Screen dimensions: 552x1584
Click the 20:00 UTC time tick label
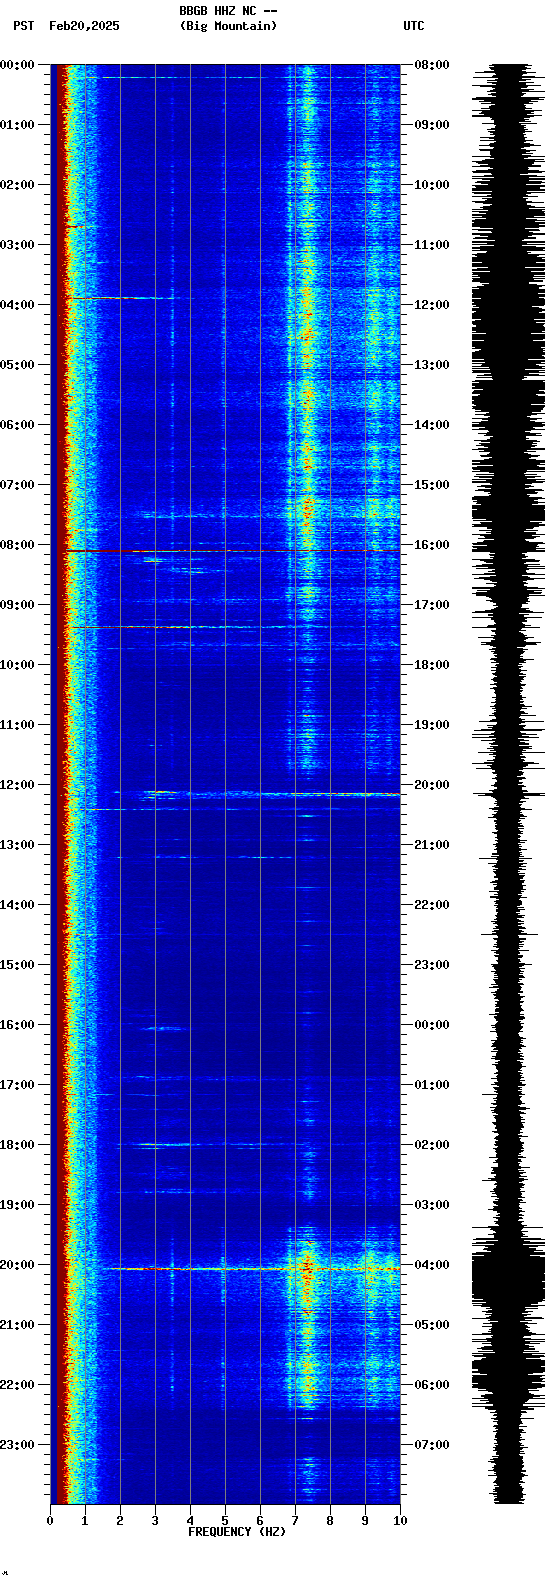432,785
